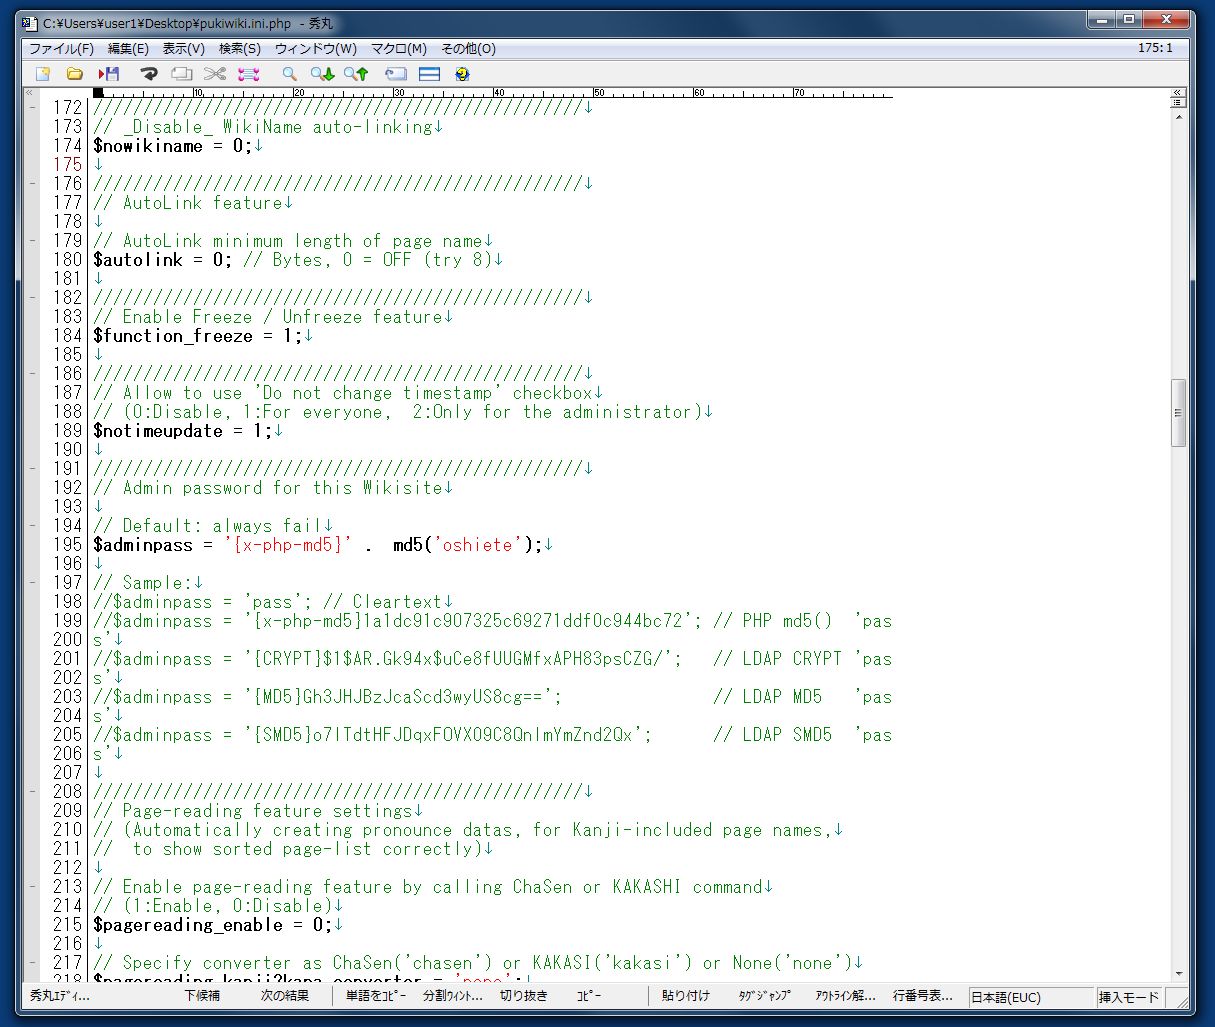The height and width of the screenshot is (1027, 1215).
Task: Save the file using floppy disk icon
Action: [108, 74]
